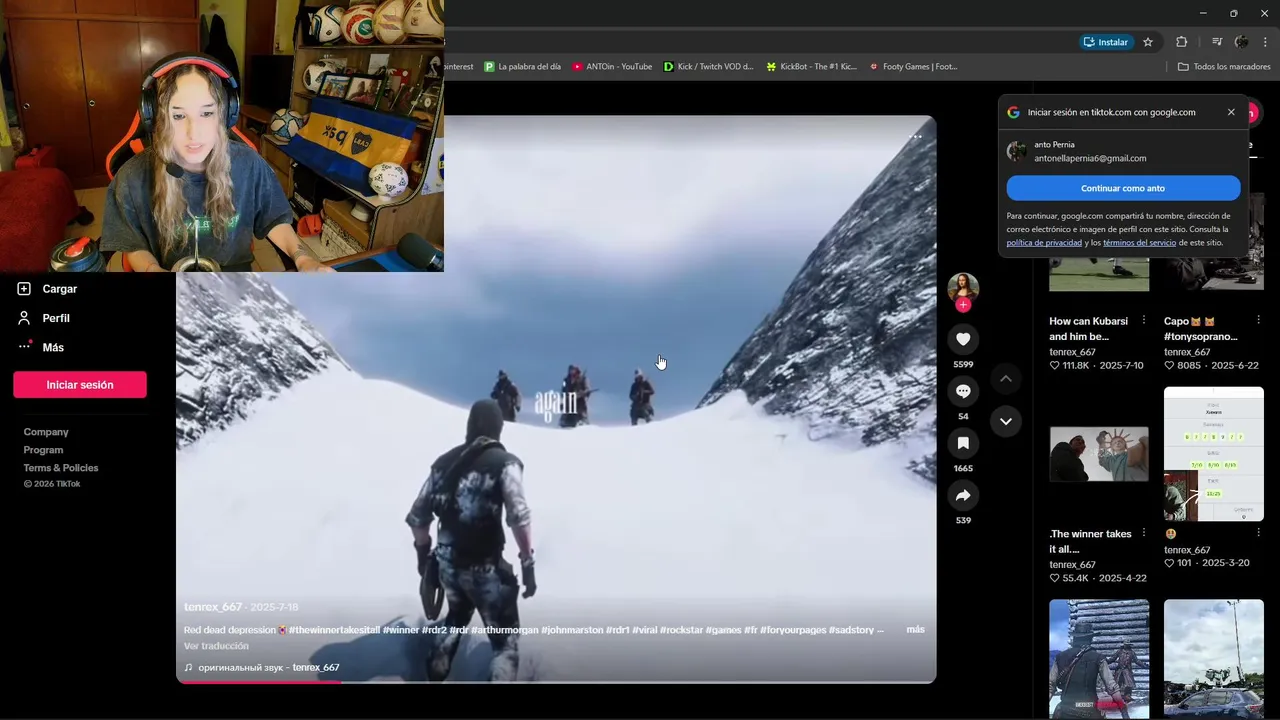The height and width of the screenshot is (720, 1280).
Task: Open the Capo #tonysoprano video title
Action: [1200, 329]
